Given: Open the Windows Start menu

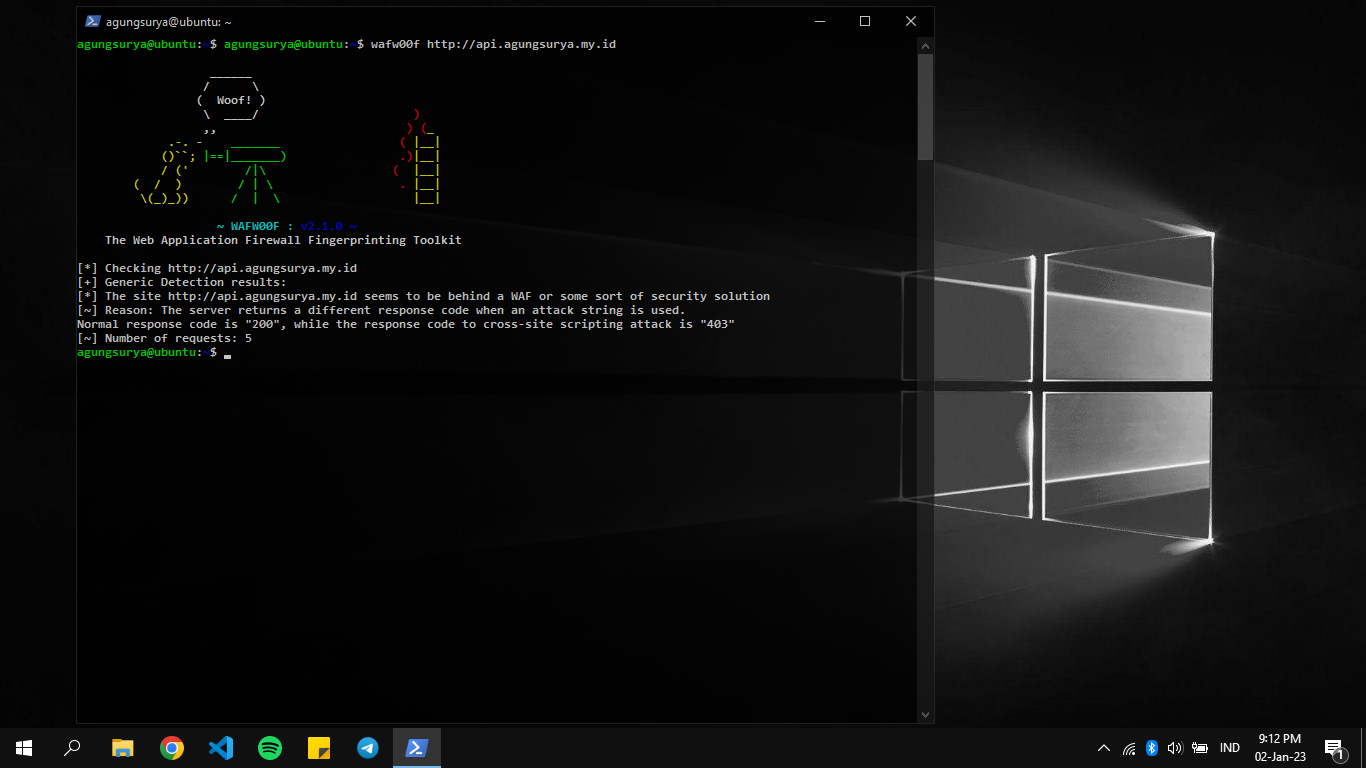Looking at the screenshot, I should (24, 748).
